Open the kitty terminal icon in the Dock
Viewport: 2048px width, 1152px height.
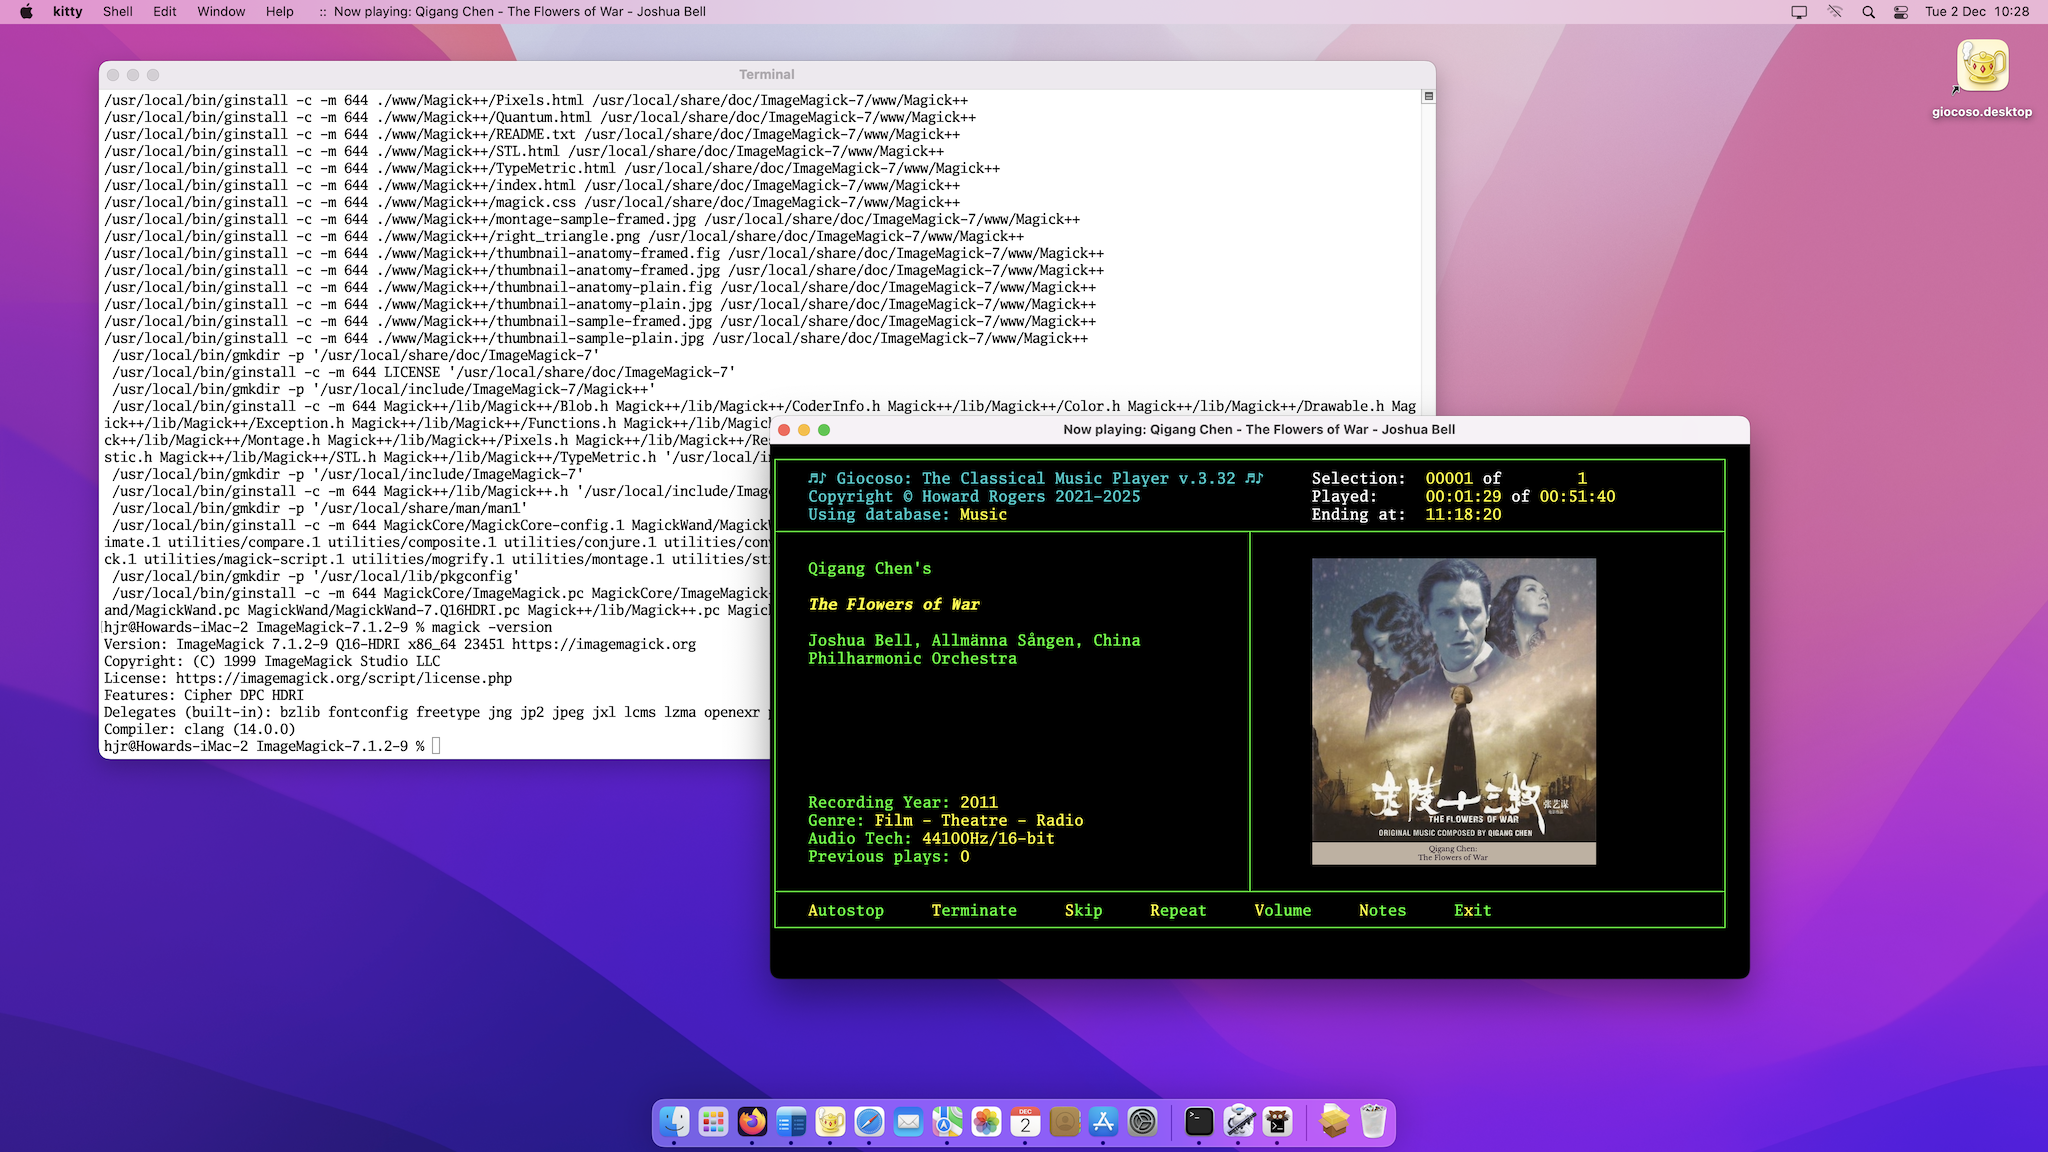(x=1276, y=1122)
